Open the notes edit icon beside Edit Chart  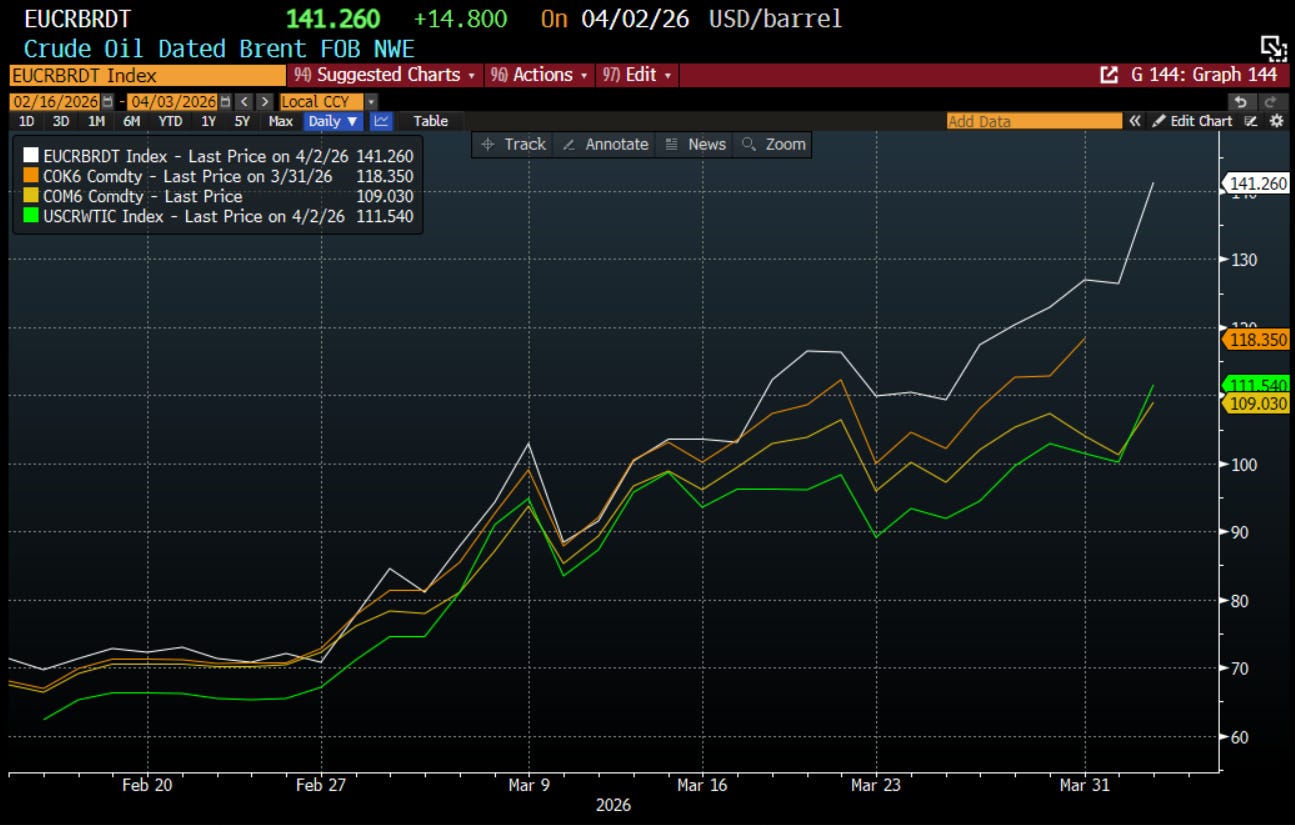(x=1251, y=121)
